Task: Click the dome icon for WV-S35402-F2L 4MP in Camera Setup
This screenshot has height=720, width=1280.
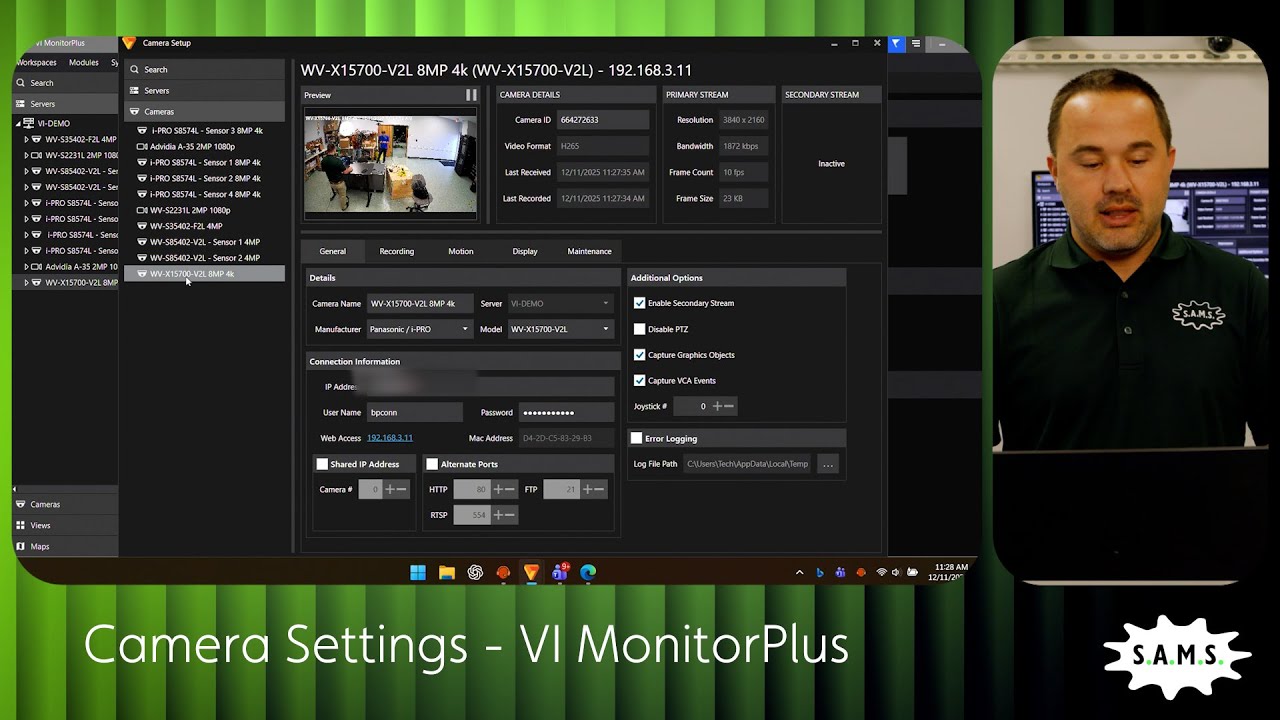Action: (x=142, y=226)
